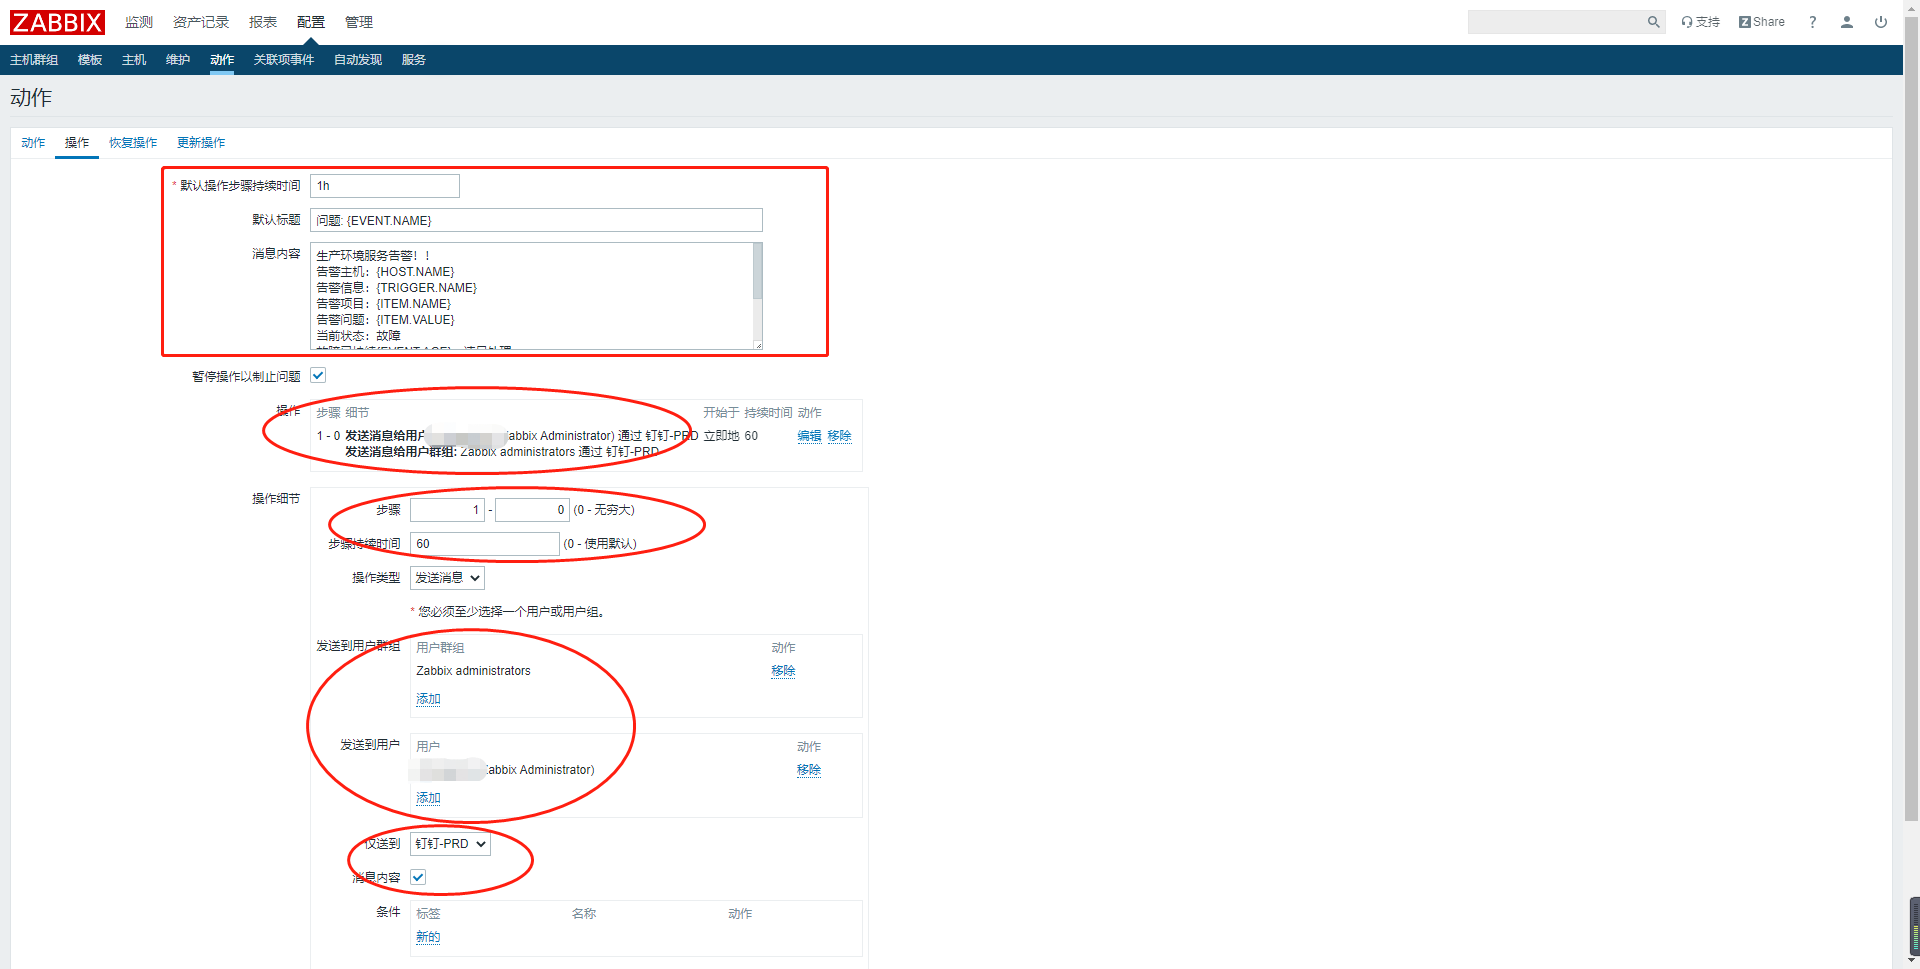This screenshot has height=969, width=1920.
Task: Click the Zabbix administrators group name
Action: click(x=473, y=671)
